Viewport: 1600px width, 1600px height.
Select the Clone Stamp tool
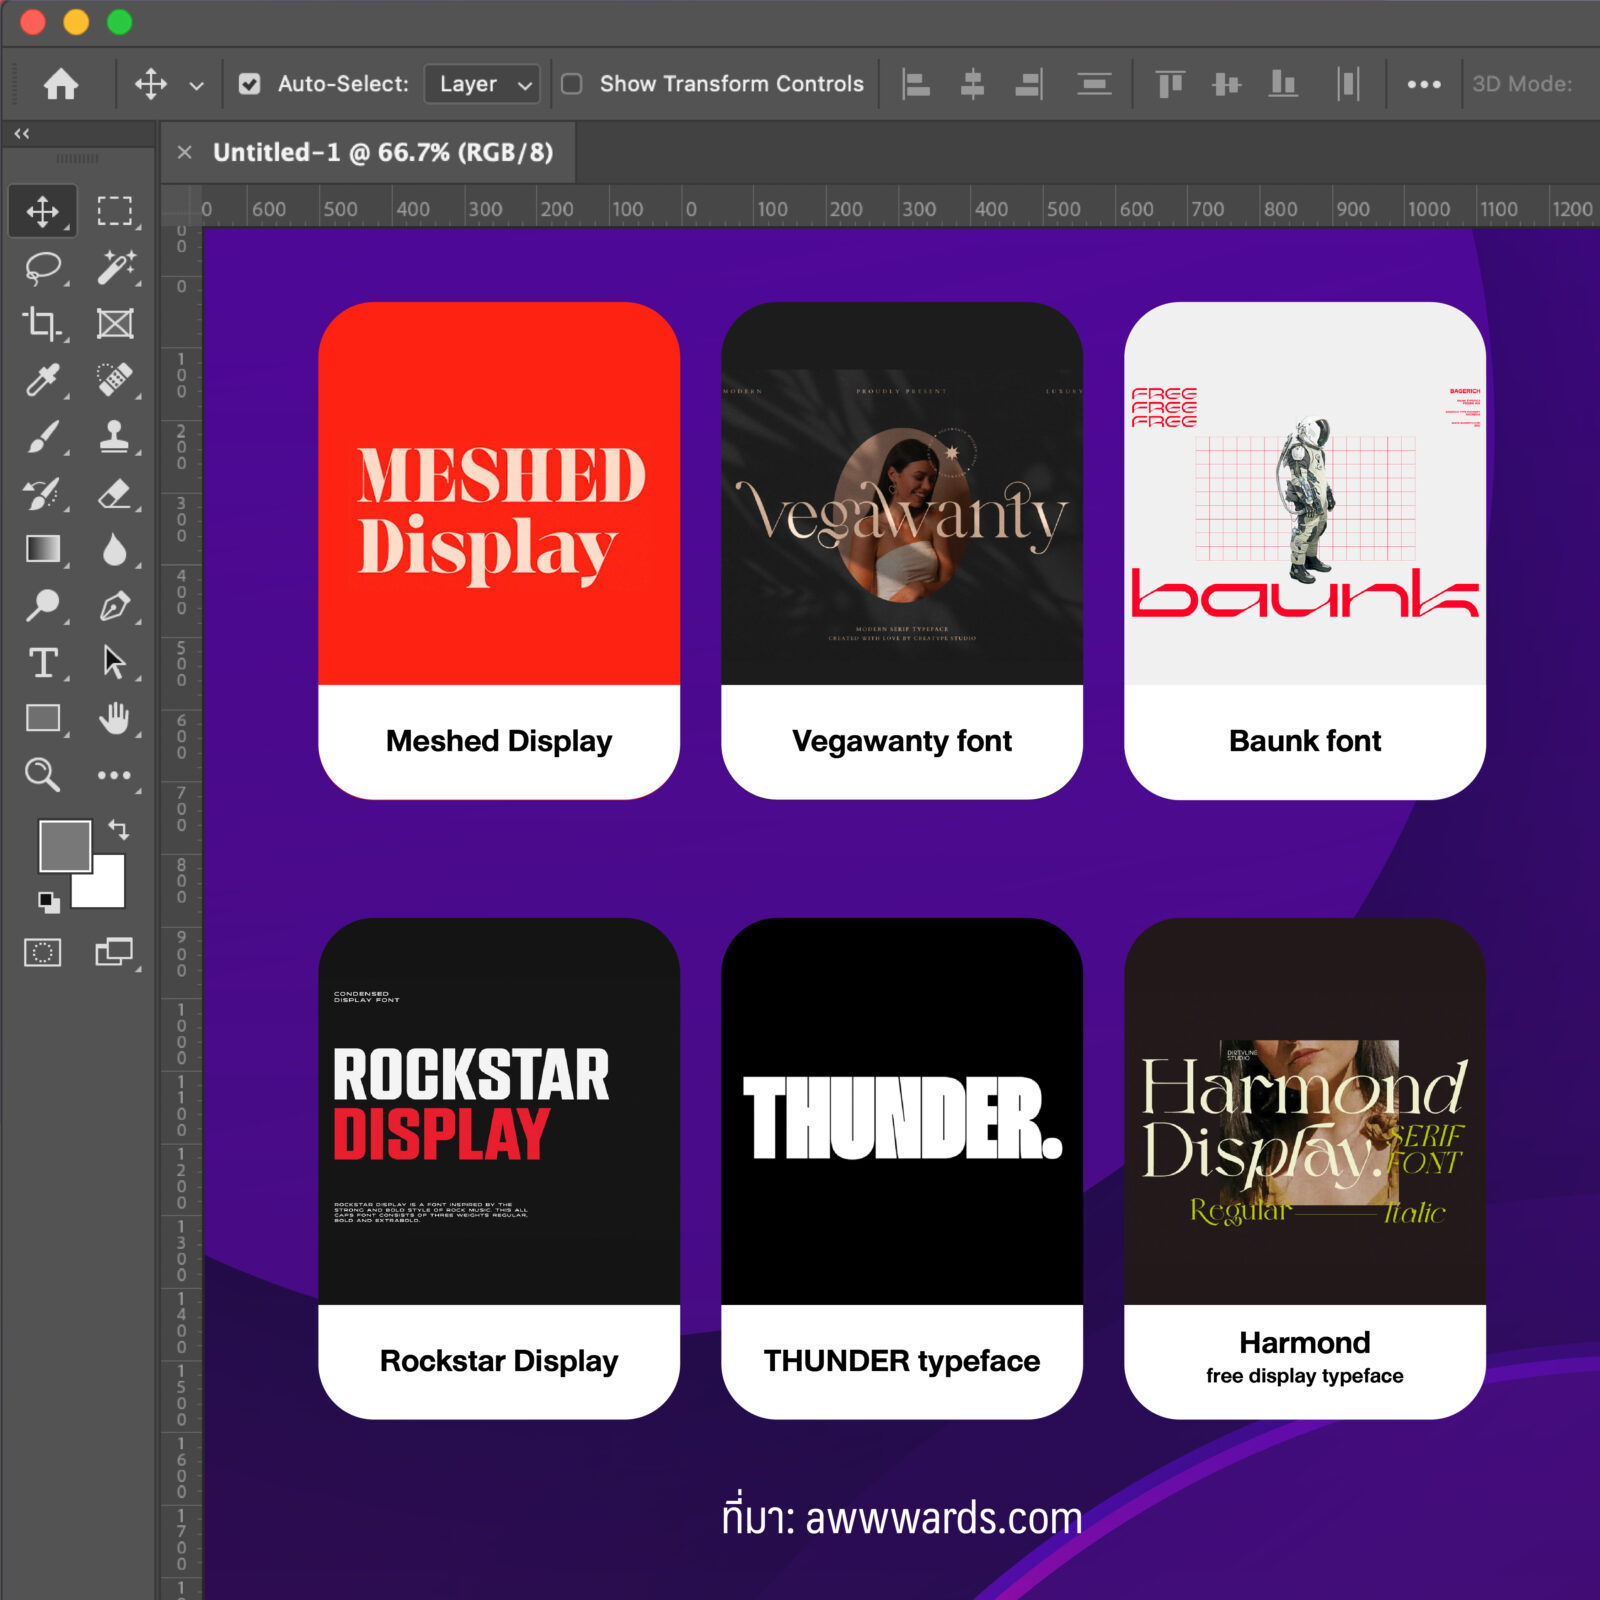tap(114, 437)
